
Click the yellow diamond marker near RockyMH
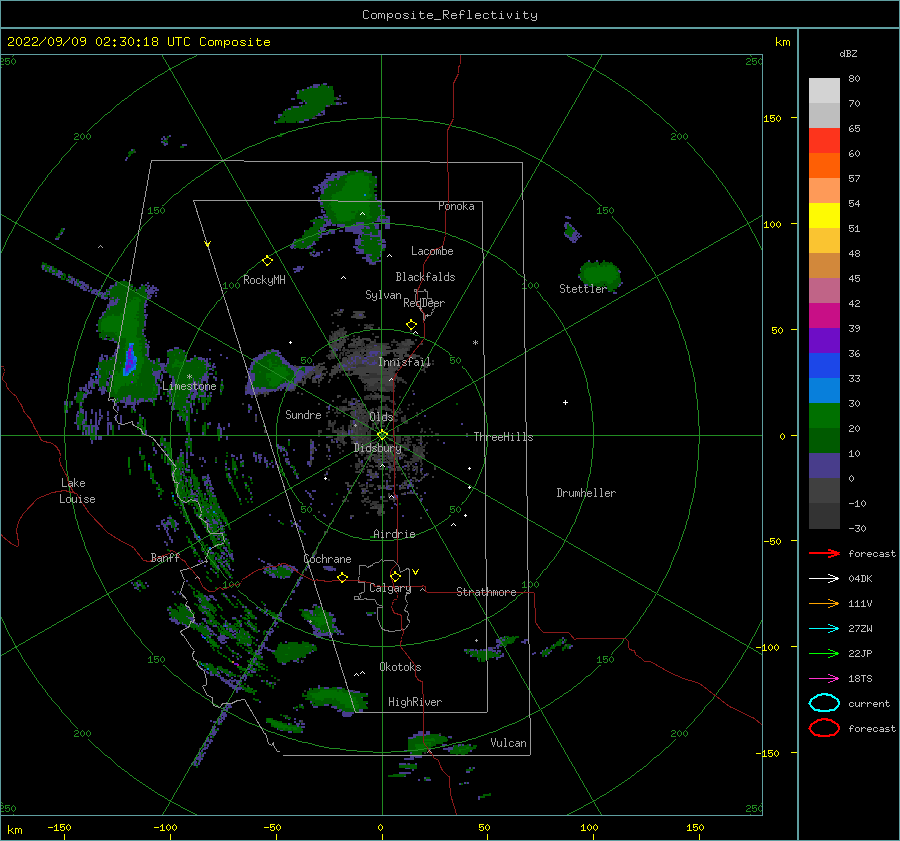coord(267,261)
